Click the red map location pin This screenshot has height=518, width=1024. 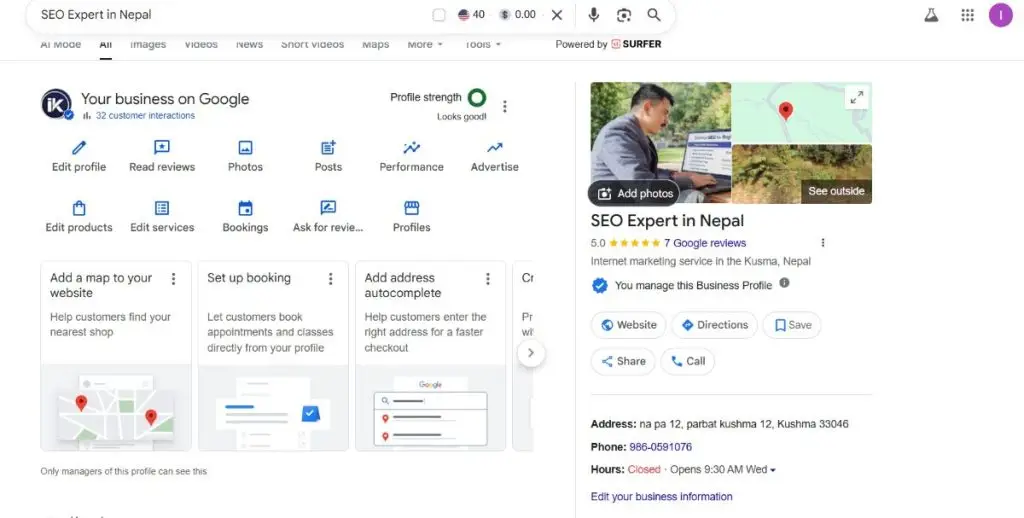pyautogui.click(x=786, y=111)
